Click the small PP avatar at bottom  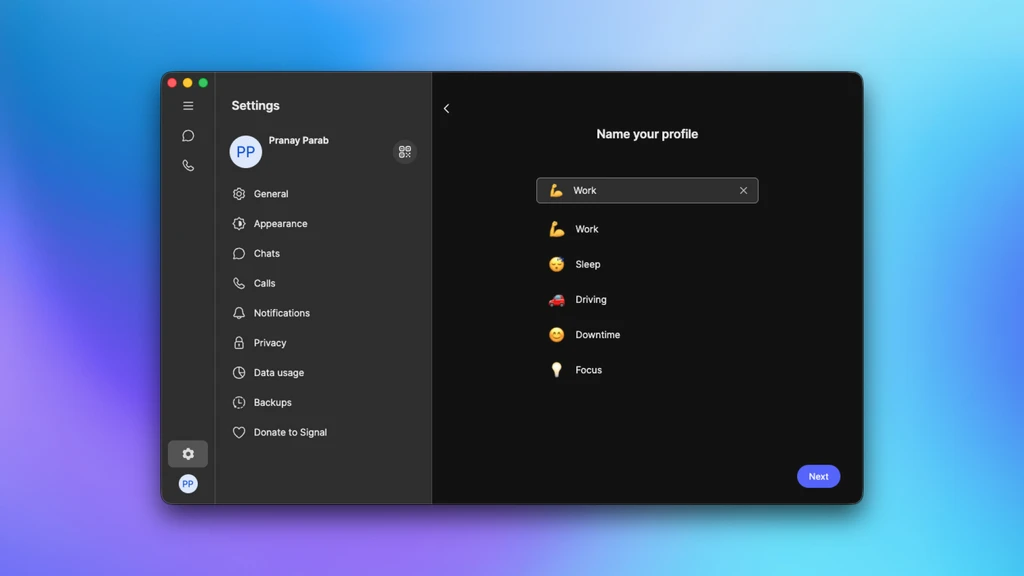[x=188, y=484]
